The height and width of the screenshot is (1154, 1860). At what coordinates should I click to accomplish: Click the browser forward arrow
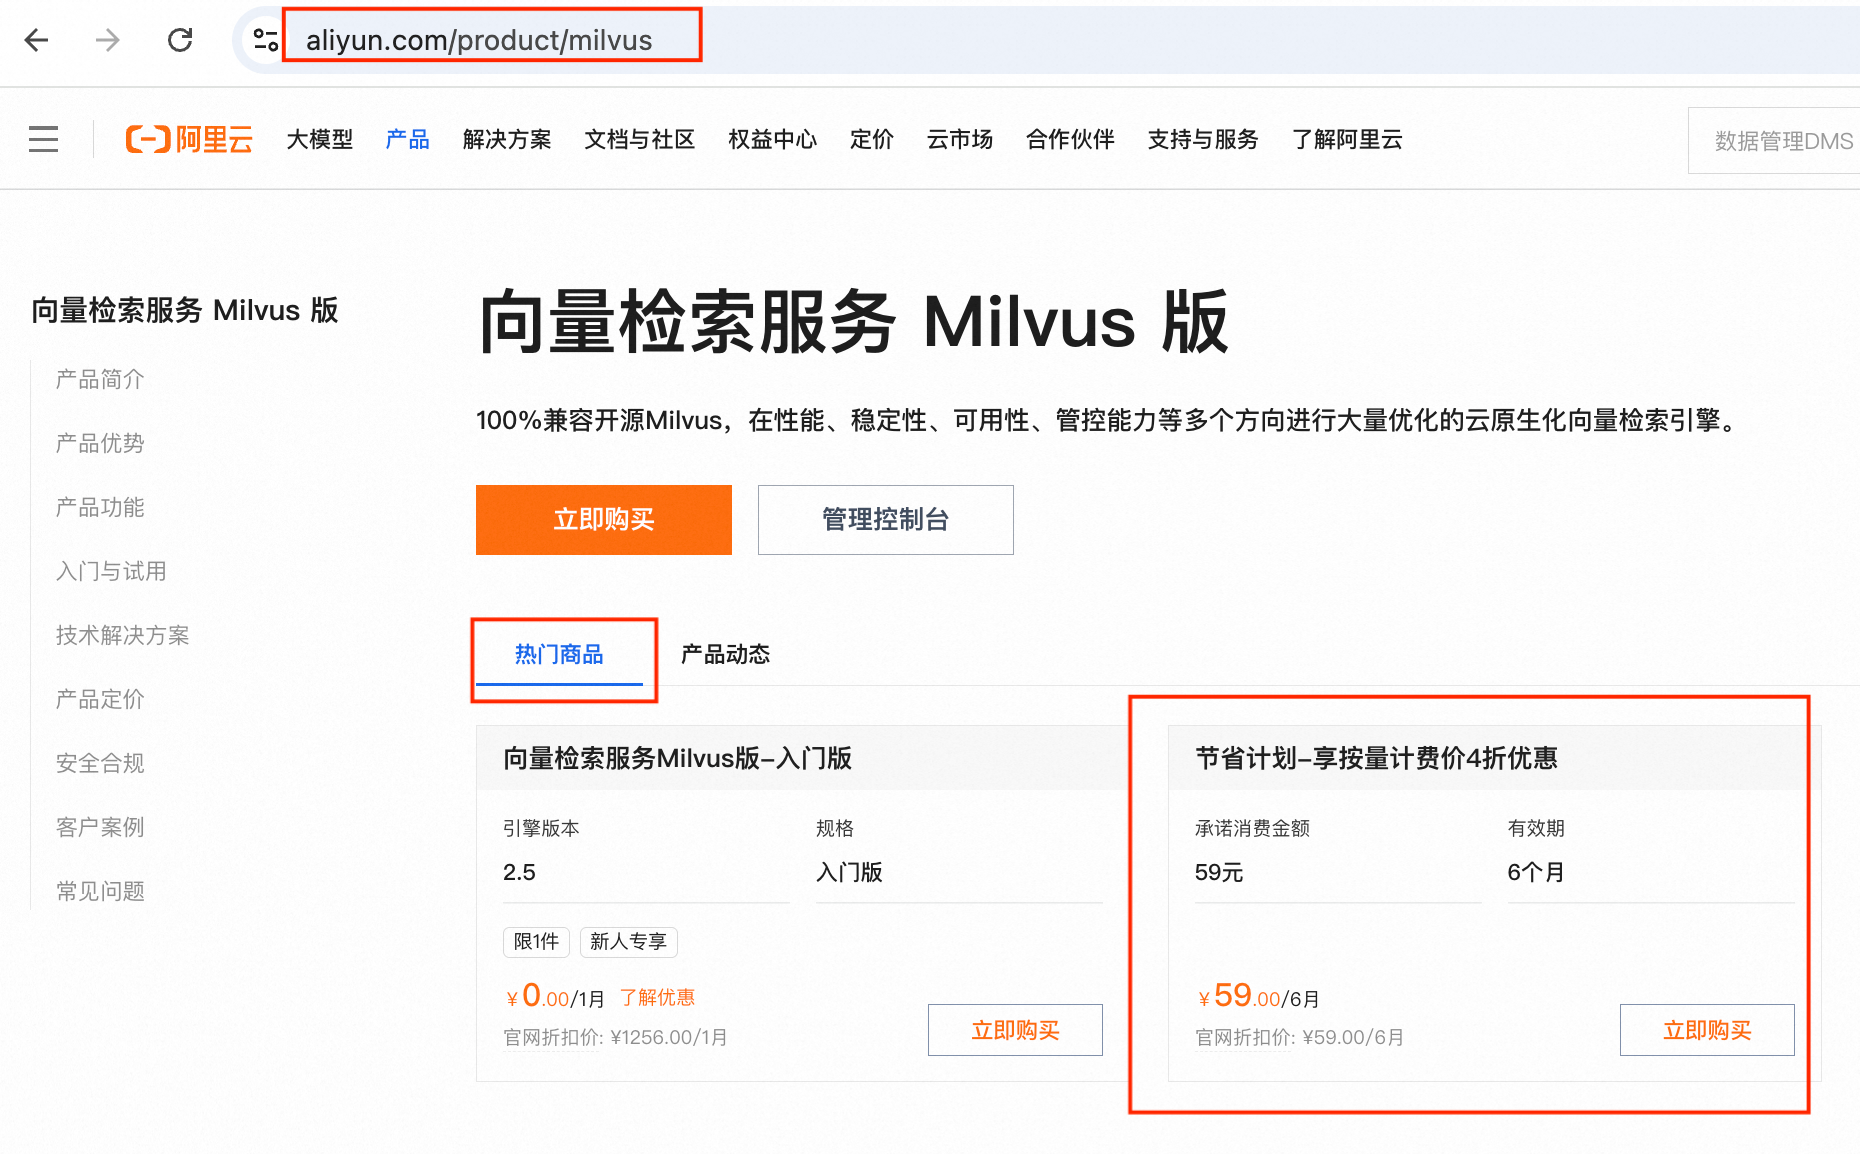(108, 40)
